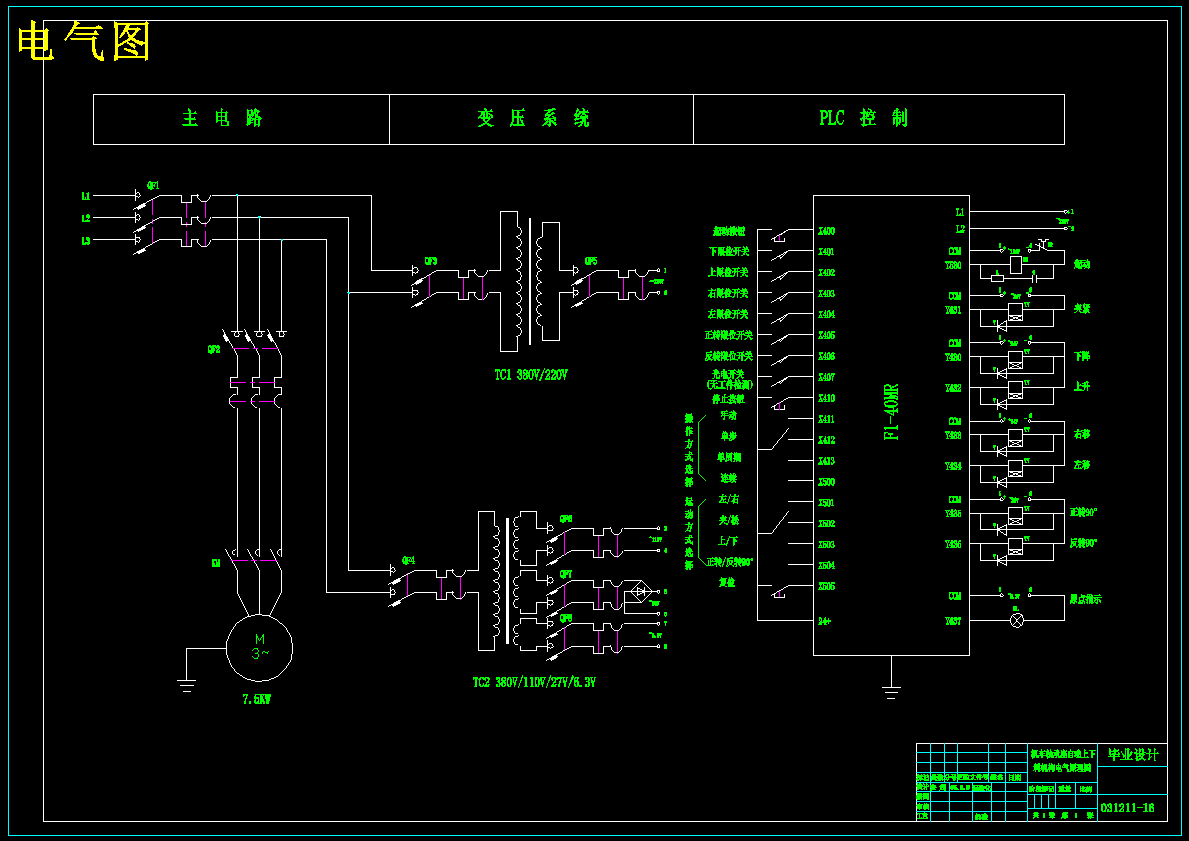Select the PLC 控制 header cell
Image resolution: width=1189 pixels, height=841 pixels.
[879, 119]
